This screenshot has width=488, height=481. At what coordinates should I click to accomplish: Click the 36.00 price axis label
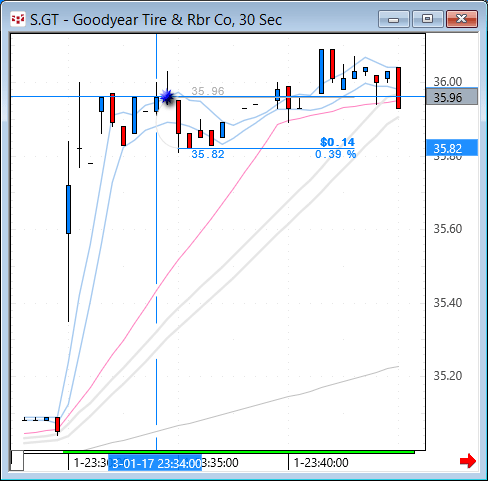click(448, 81)
